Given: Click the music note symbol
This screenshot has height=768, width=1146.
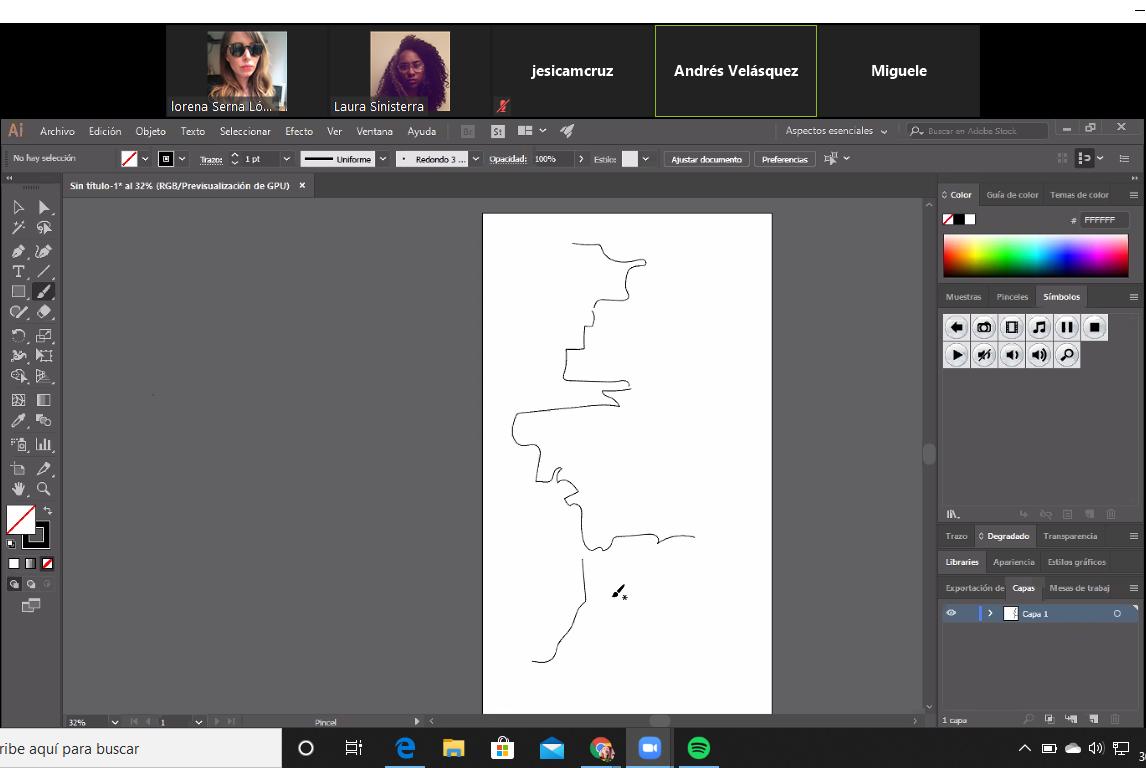Looking at the screenshot, I should pos(1039,327).
